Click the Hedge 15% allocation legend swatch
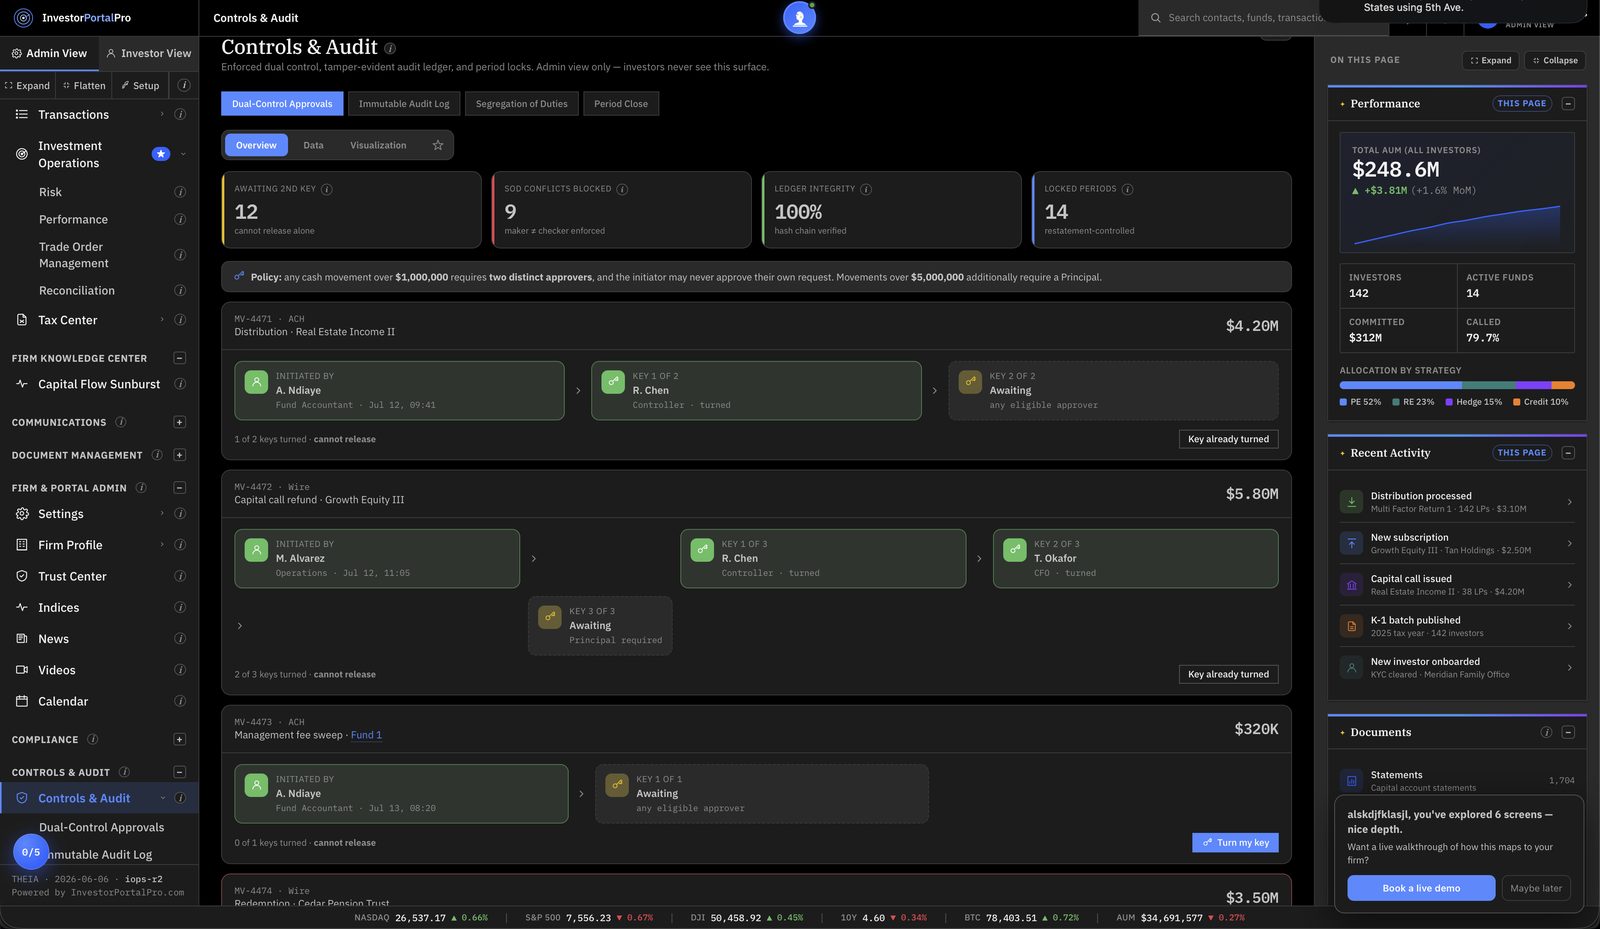 coord(1449,402)
